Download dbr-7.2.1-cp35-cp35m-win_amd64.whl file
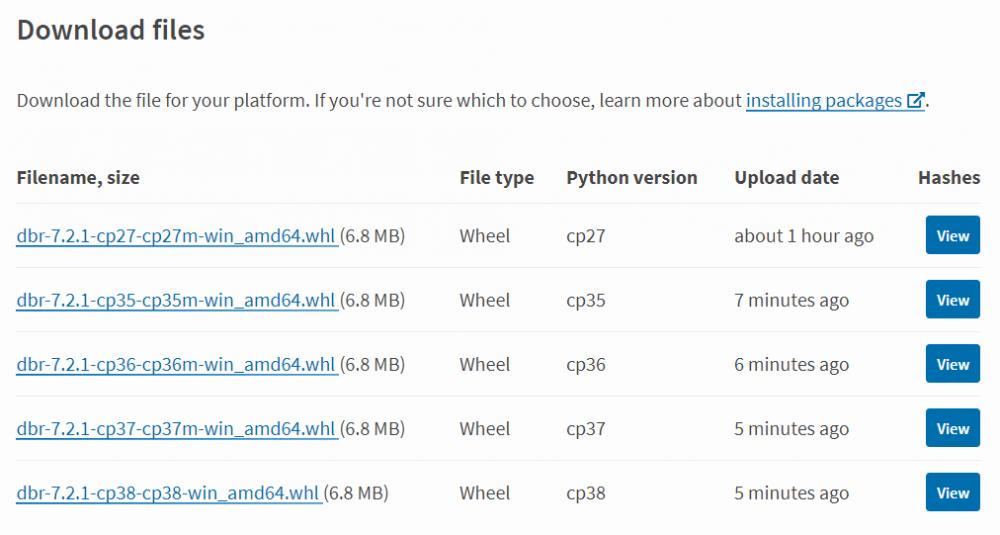Screen dimensions: 1000x535 tap(176, 300)
